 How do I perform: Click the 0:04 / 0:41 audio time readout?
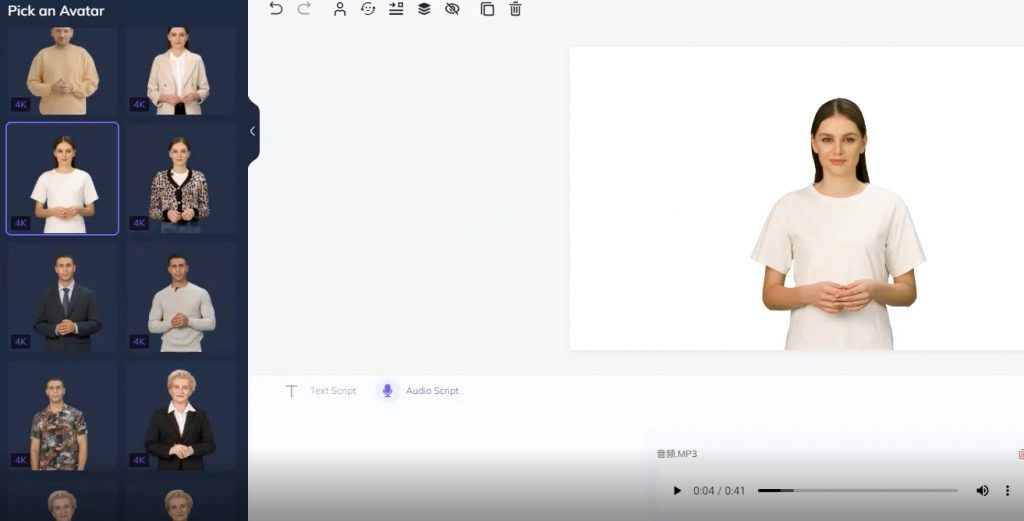(x=719, y=491)
